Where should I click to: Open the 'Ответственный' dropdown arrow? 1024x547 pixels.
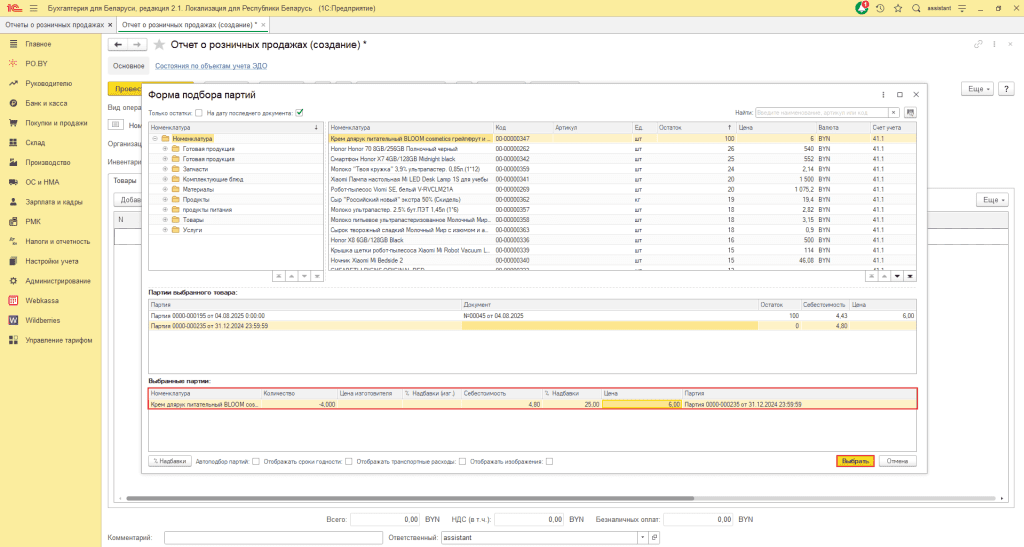click(x=641, y=537)
